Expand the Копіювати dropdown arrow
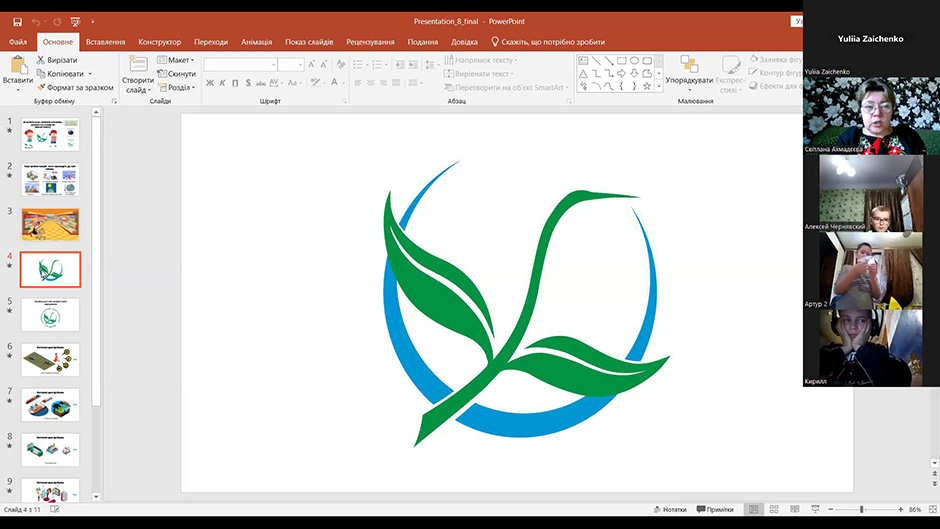Viewport: 940px width, 529px height. [x=91, y=74]
